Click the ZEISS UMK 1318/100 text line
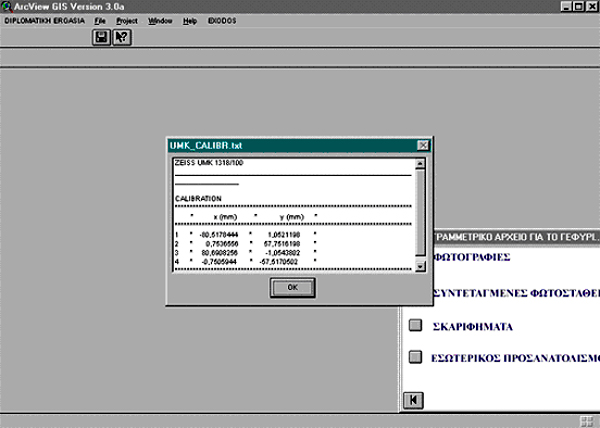Viewport: 600px width, 428px height. click(209, 163)
